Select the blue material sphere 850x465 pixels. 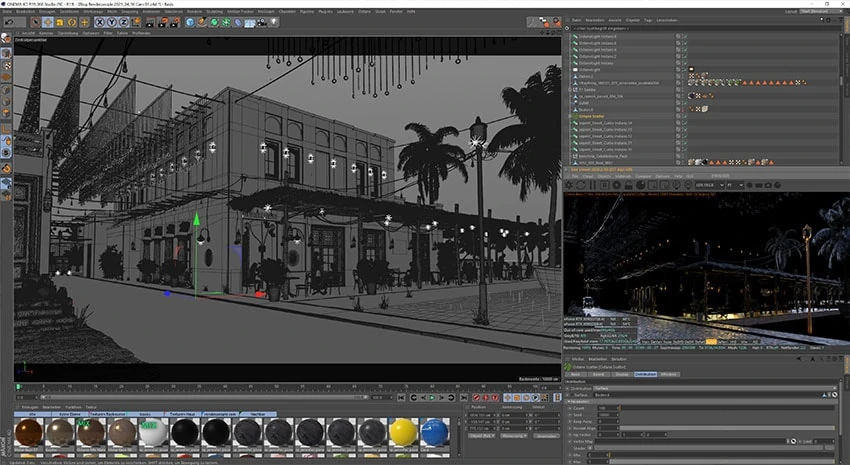coord(434,432)
